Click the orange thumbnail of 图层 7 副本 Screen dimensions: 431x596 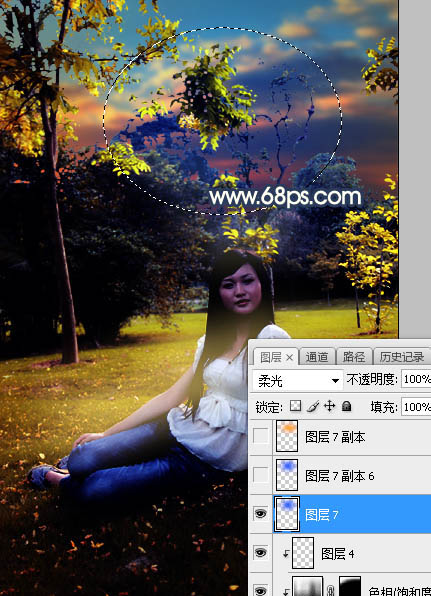(287, 436)
